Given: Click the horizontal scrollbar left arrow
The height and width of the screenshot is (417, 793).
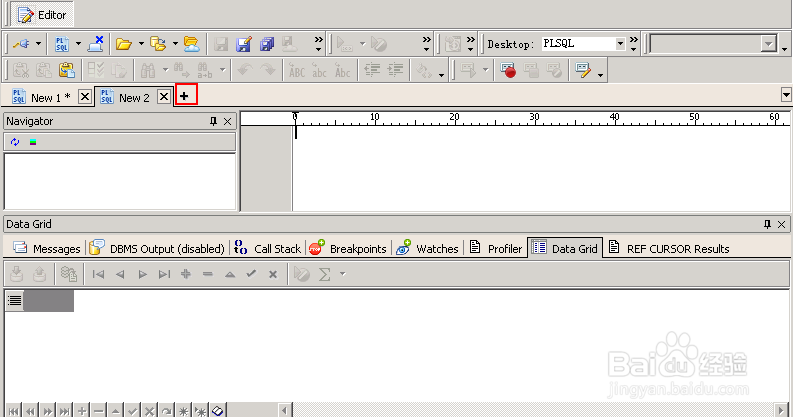Looking at the screenshot, I should click(x=285, y=410).
